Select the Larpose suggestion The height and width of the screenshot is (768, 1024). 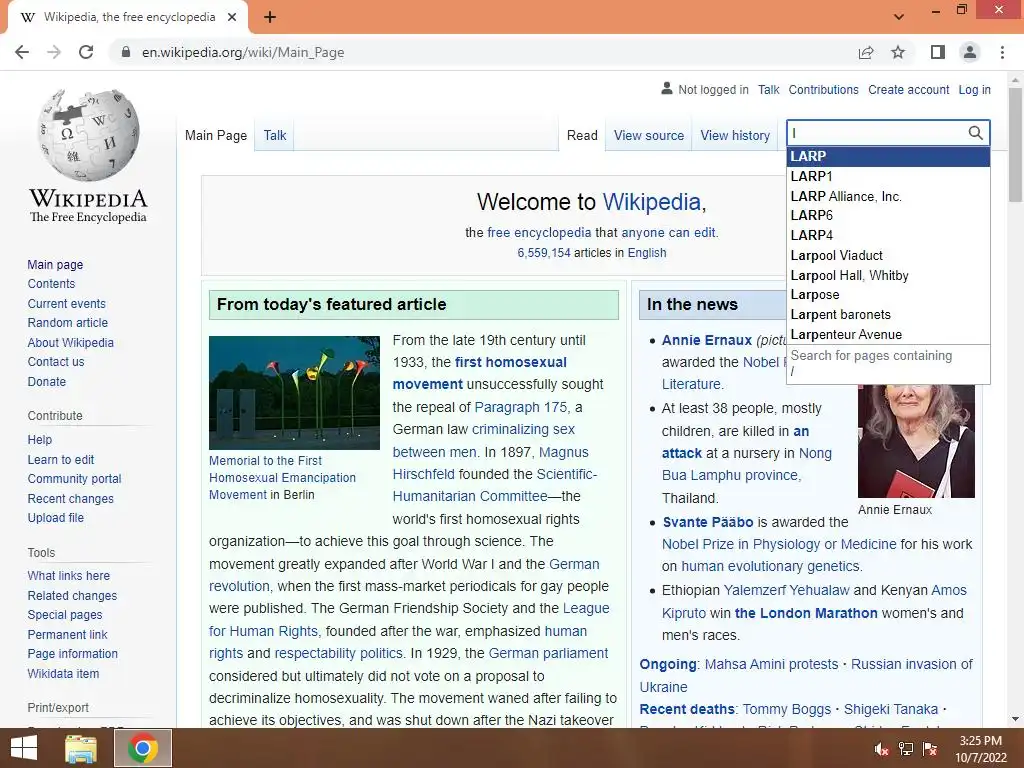[888, 295]
